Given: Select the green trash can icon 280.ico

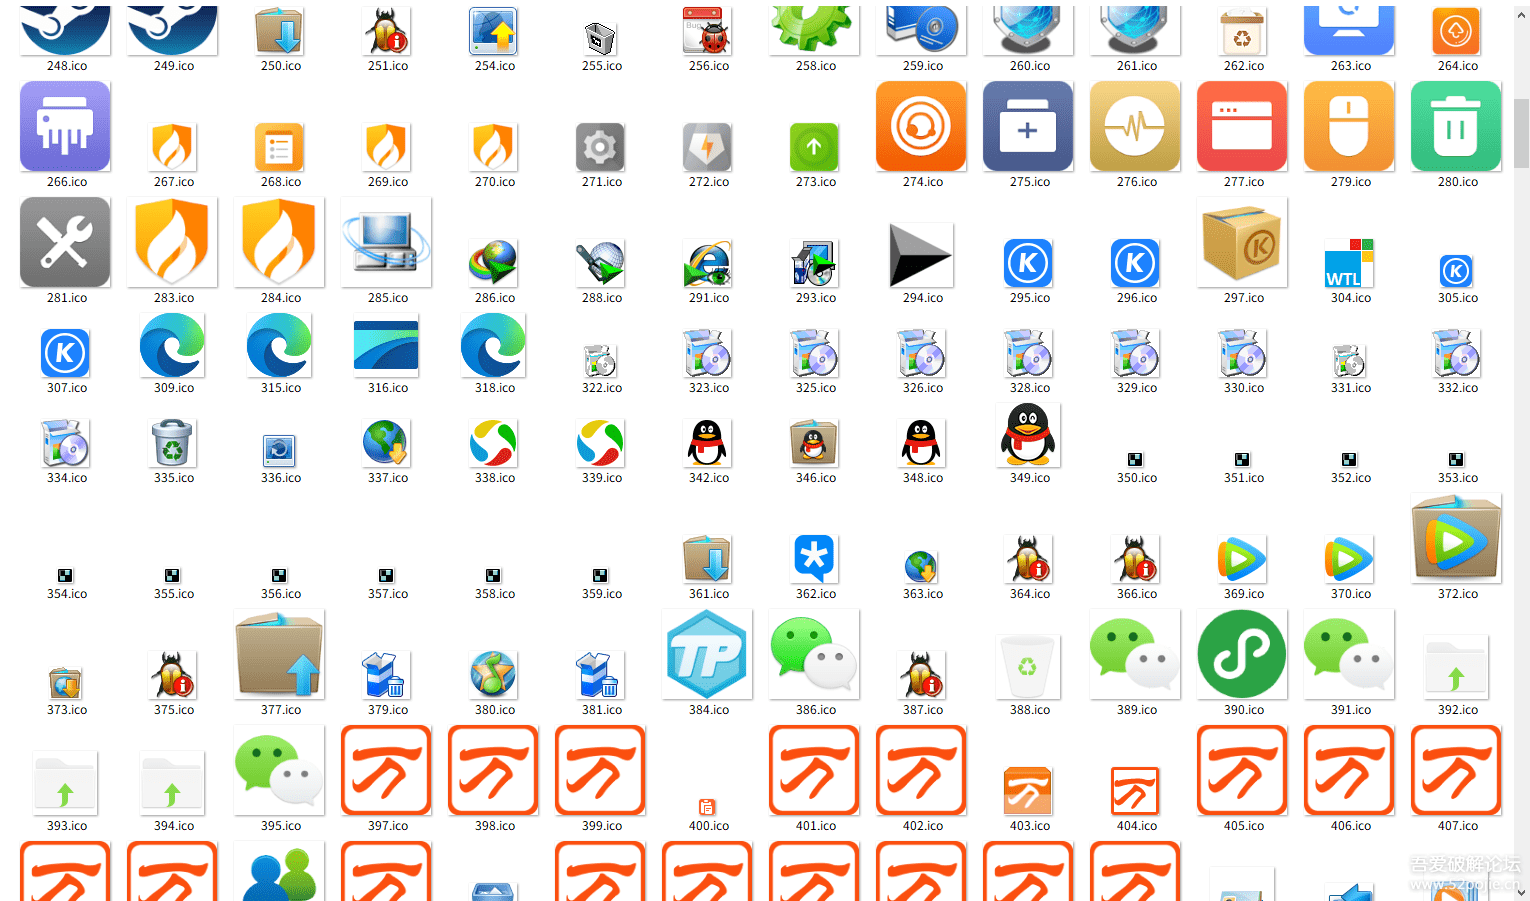Looking at the screenshot, I should (1456, 127).
